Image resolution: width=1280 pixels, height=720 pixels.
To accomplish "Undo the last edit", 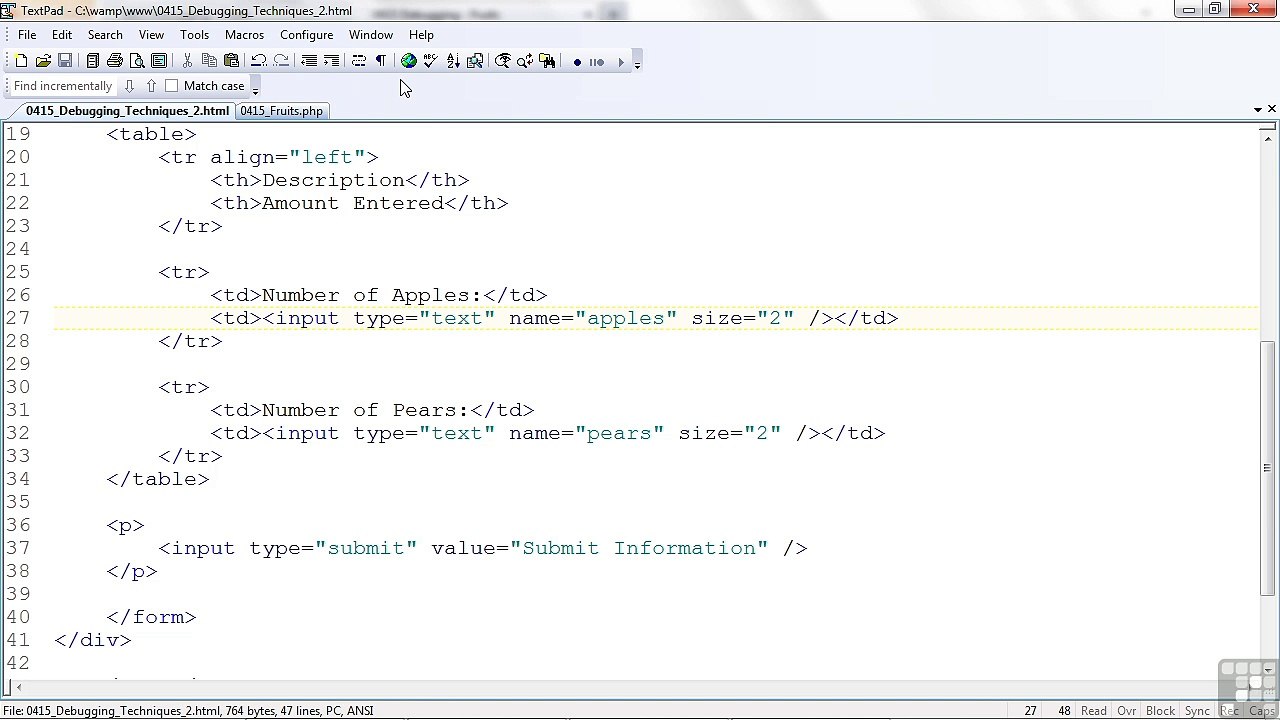I will tap(259, 62).
